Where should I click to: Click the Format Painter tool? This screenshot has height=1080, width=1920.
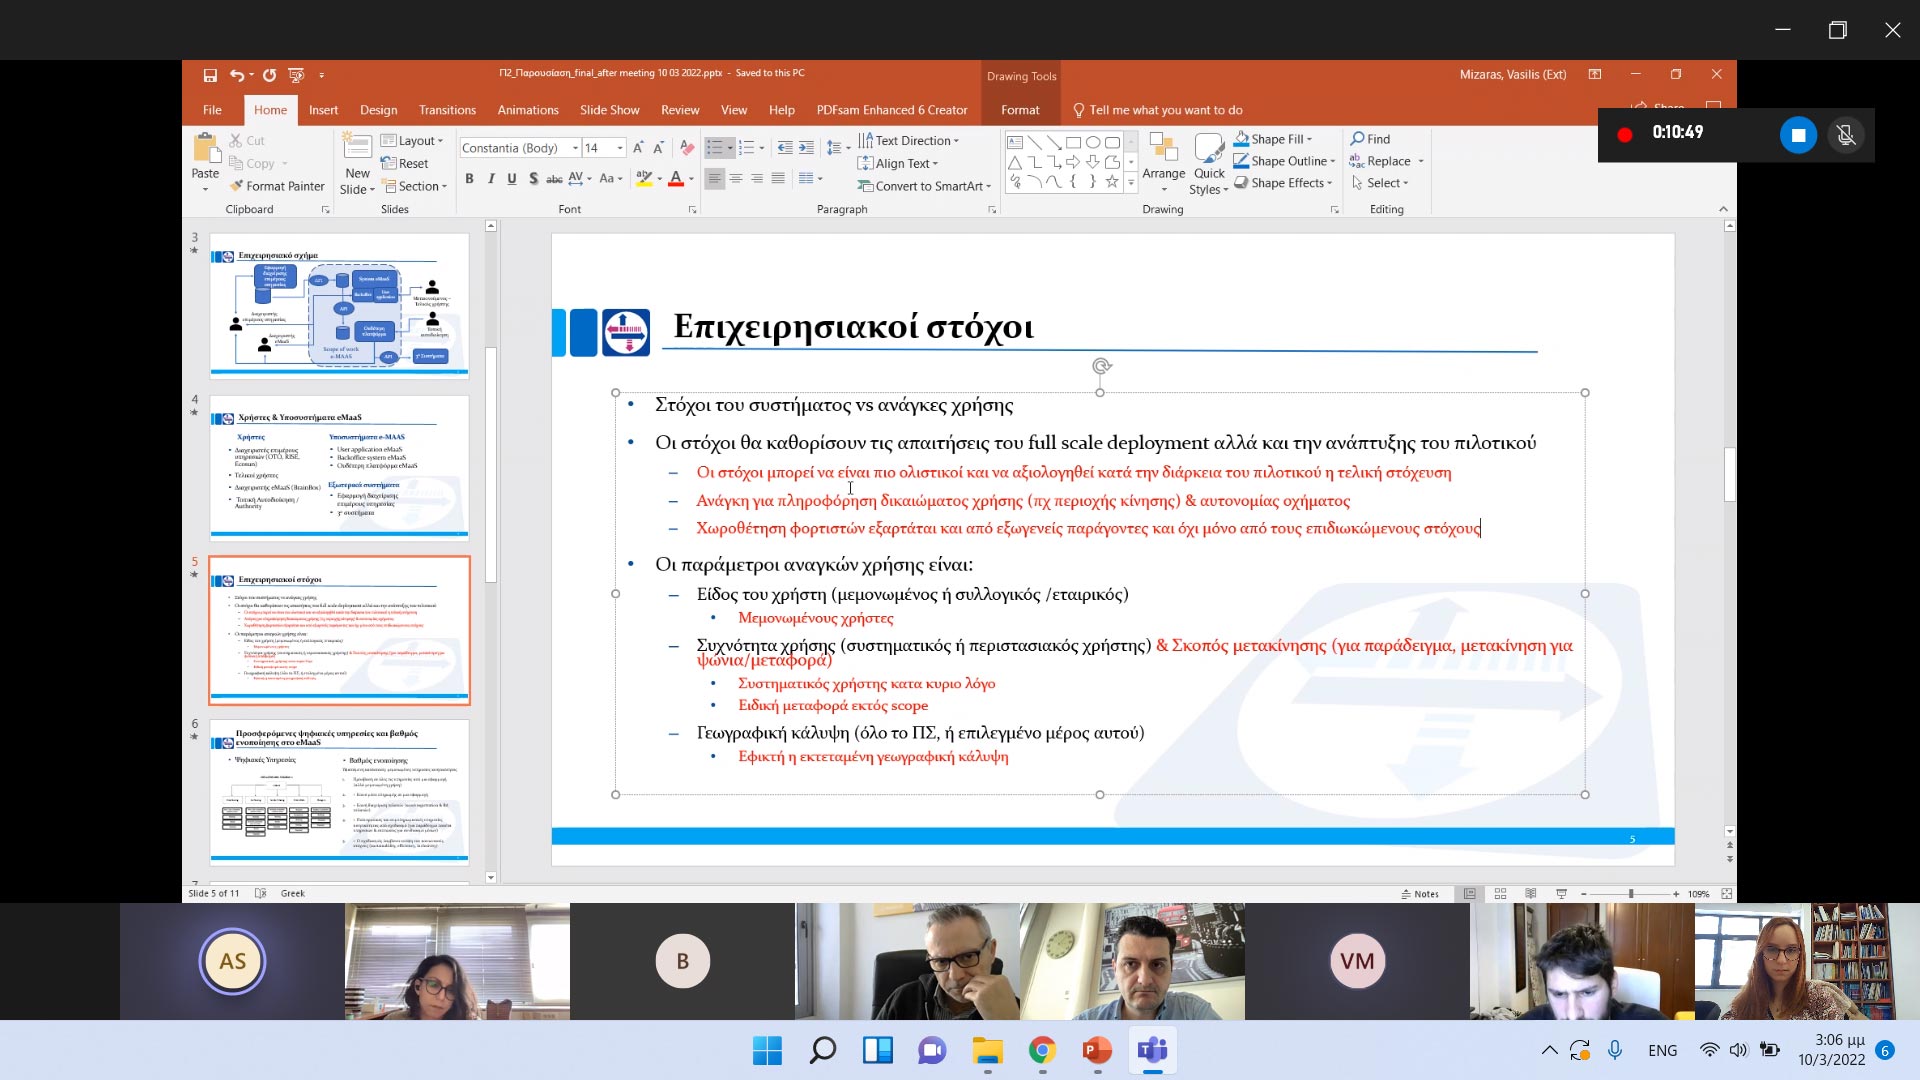click(277, 186)
